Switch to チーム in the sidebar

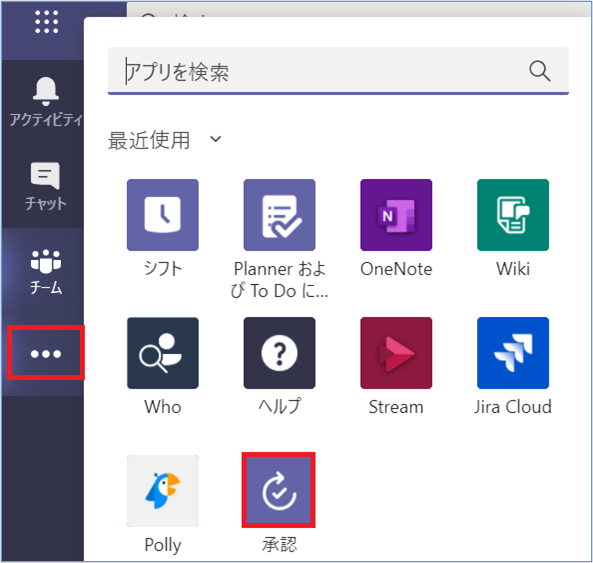[x=46, y=271]
